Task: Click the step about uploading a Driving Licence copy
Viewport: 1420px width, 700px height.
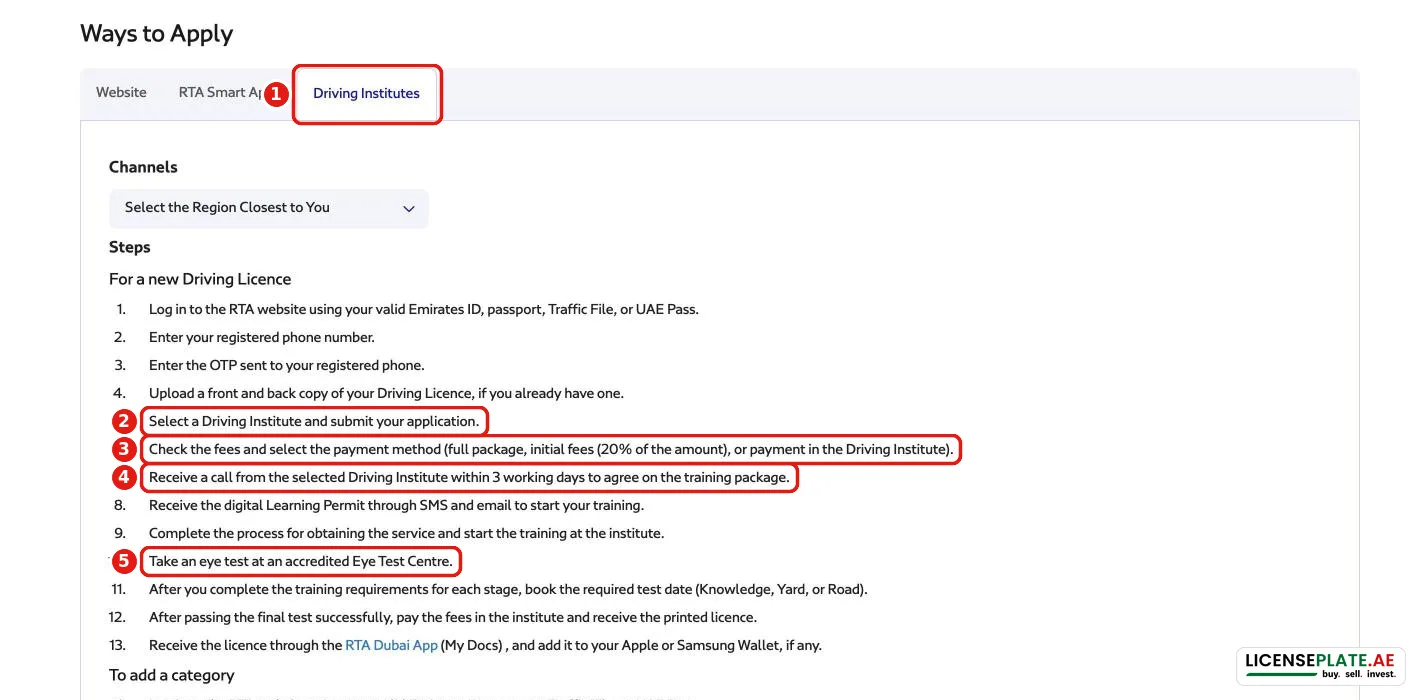Action: (386, 393)
